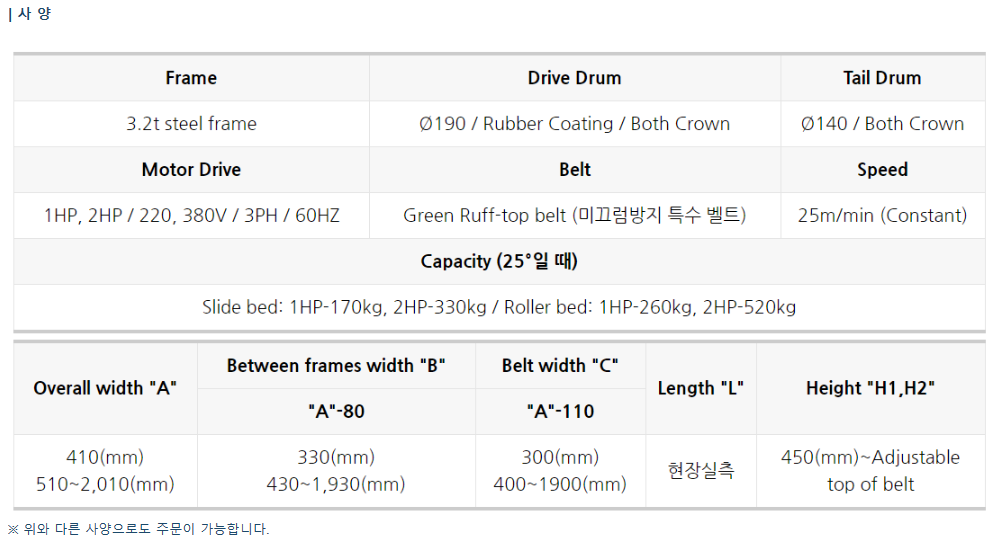Click the Frame column header

191,78
